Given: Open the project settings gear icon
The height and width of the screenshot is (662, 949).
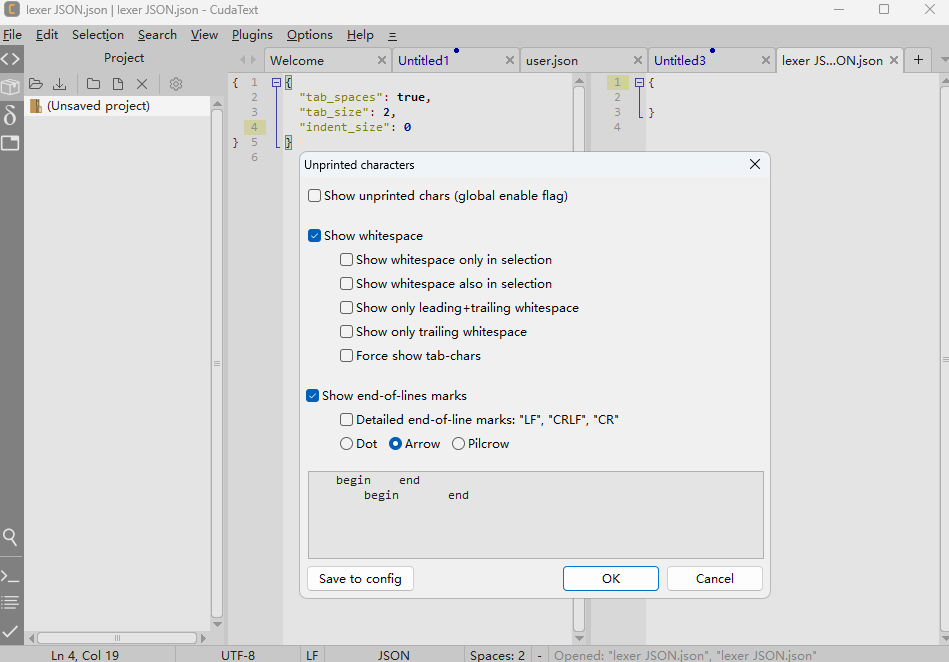Looking at the screenshot, I should click(176, 84).
